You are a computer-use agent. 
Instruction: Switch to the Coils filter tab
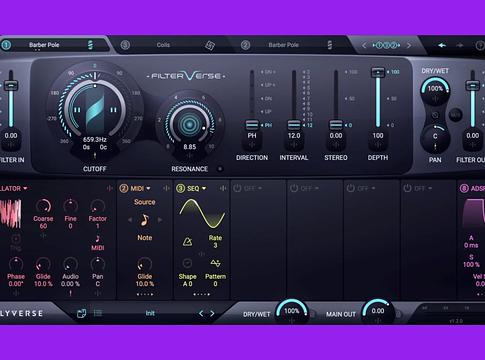point(163,45)
